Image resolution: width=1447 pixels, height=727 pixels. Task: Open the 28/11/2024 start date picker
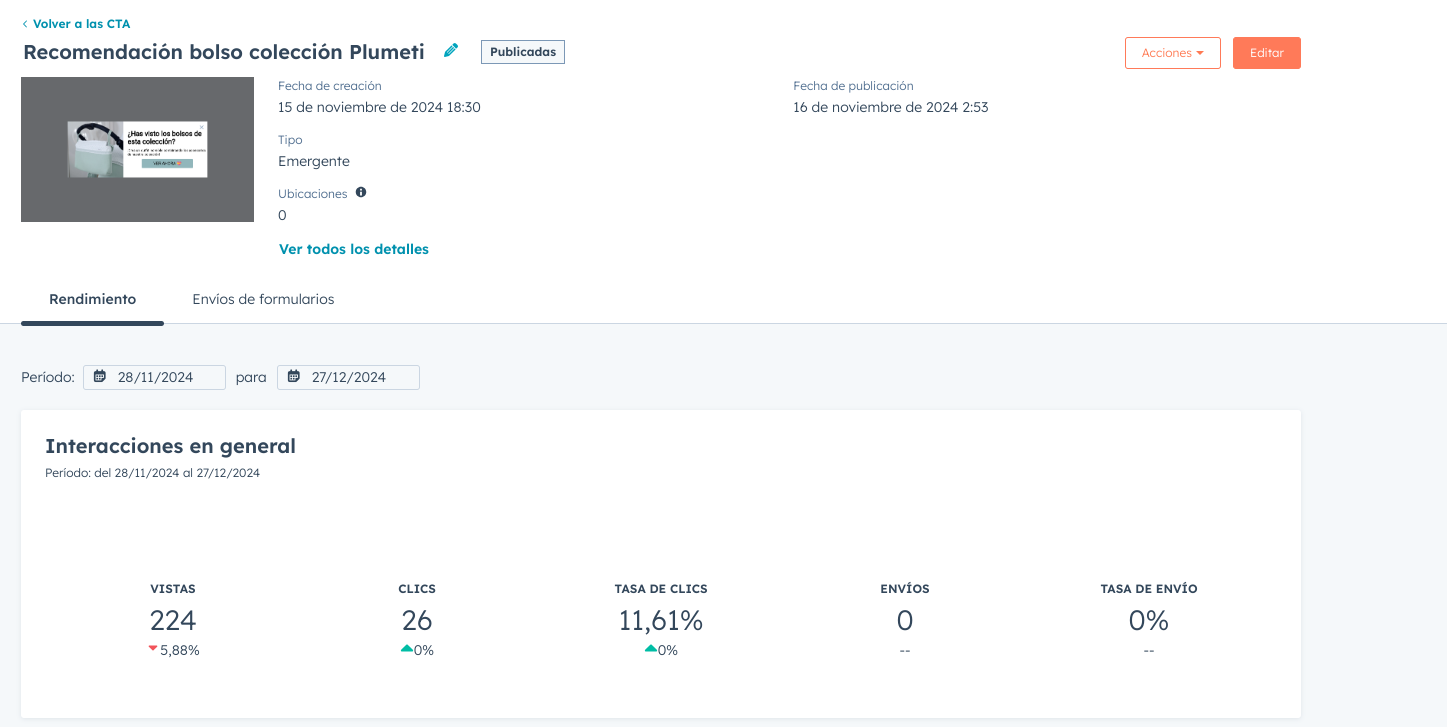(155, 377)
